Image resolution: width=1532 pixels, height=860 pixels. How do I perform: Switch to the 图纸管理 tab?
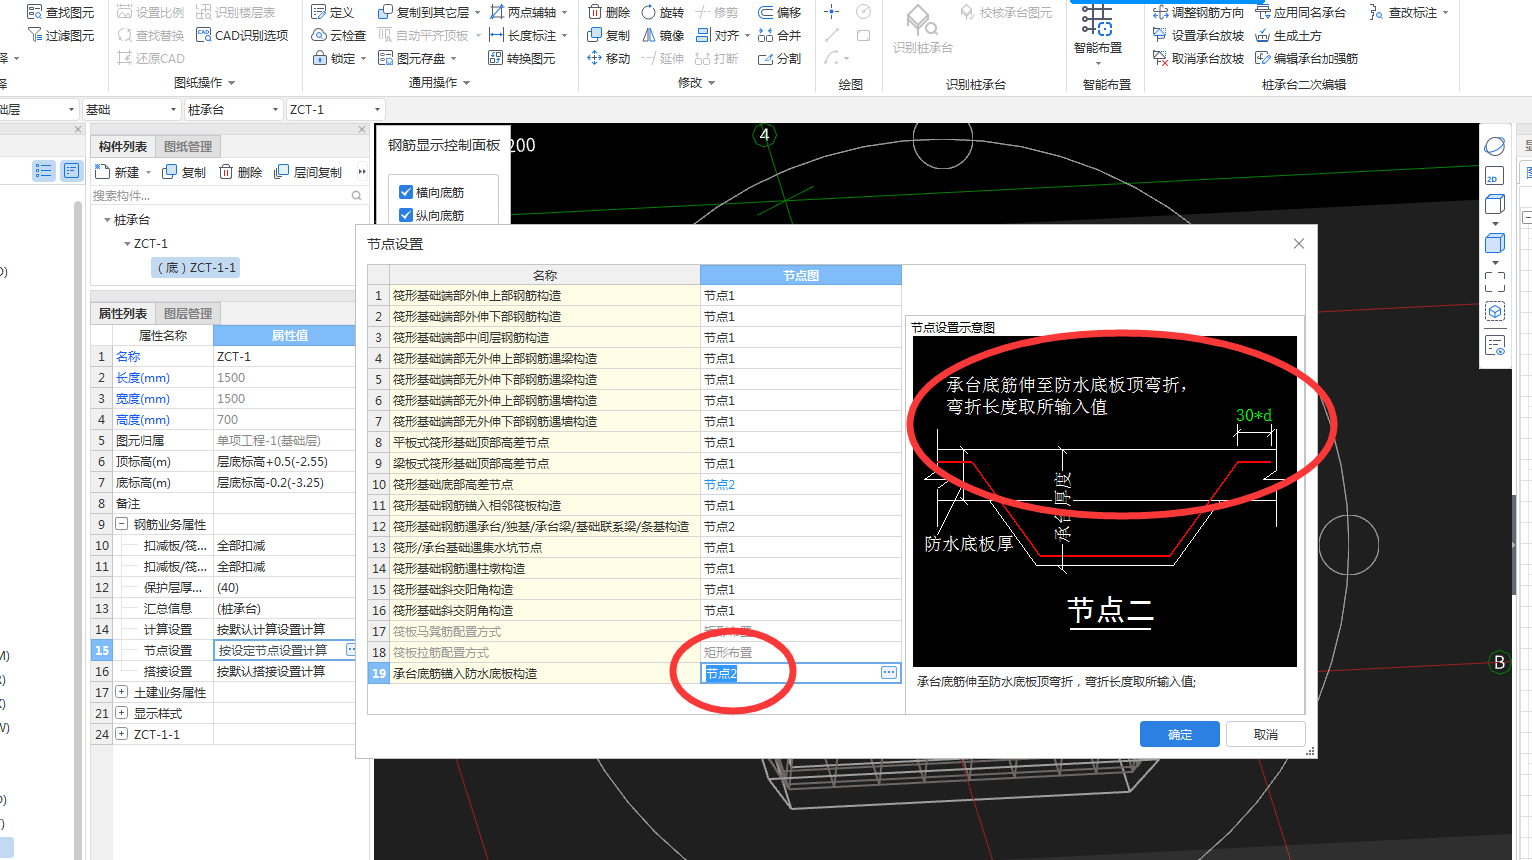(188, 146)
